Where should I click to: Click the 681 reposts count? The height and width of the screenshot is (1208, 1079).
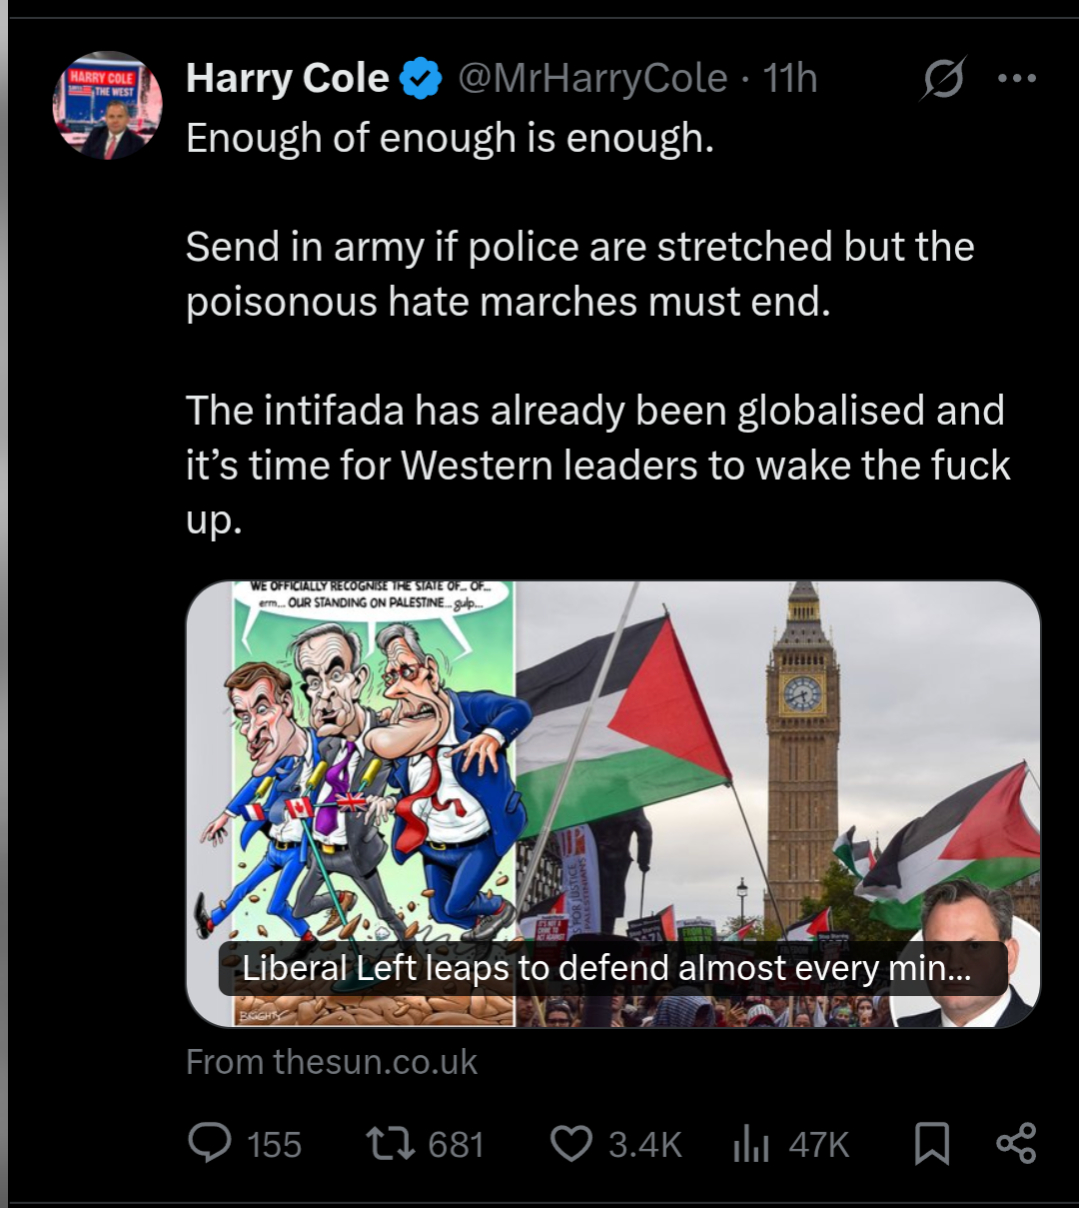(x=456, y=1144)
